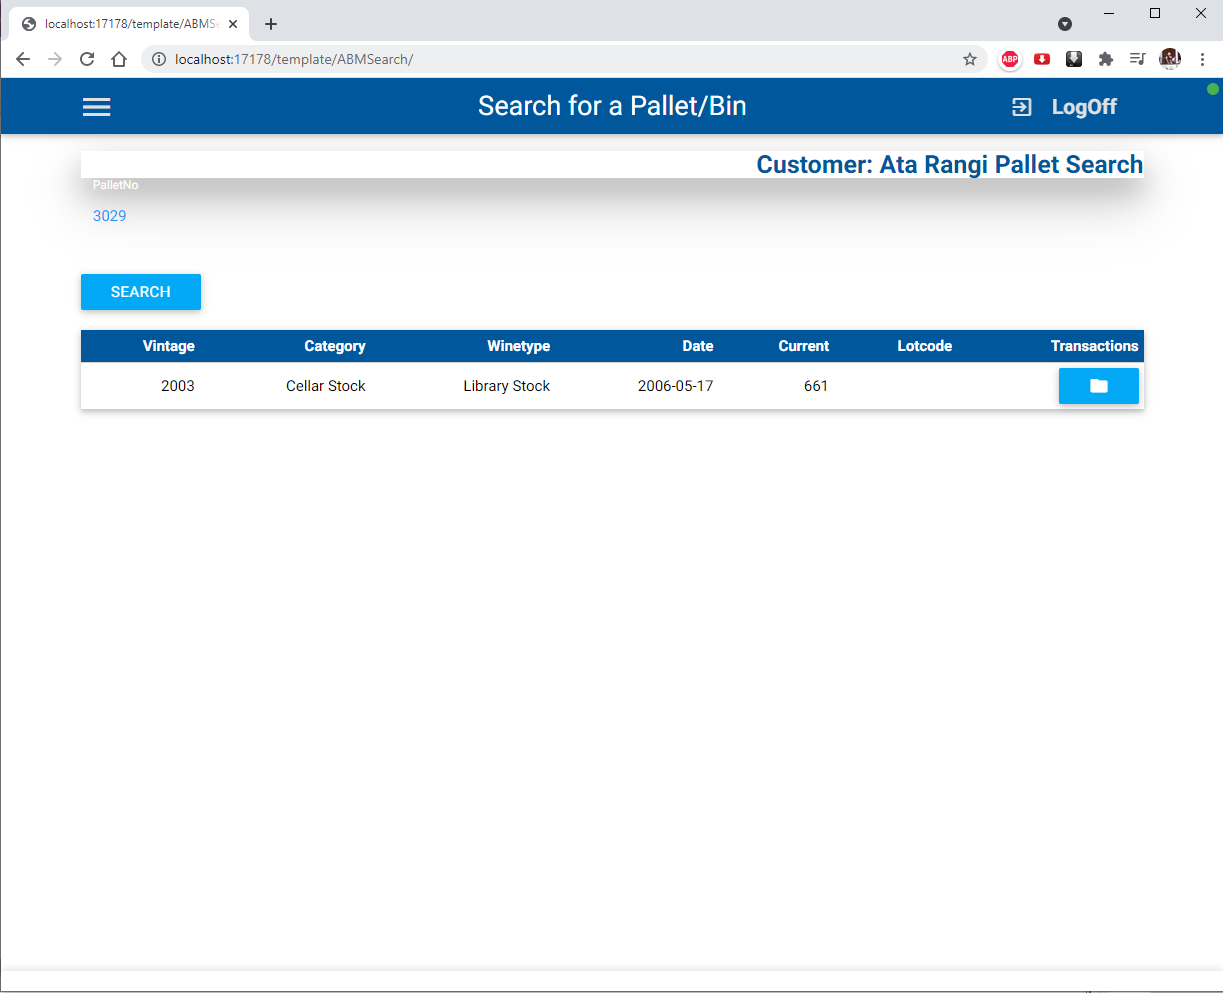This screenshot has height=993, width=1223.
Task: Go forward in browser history
Action: click(55, 59)
